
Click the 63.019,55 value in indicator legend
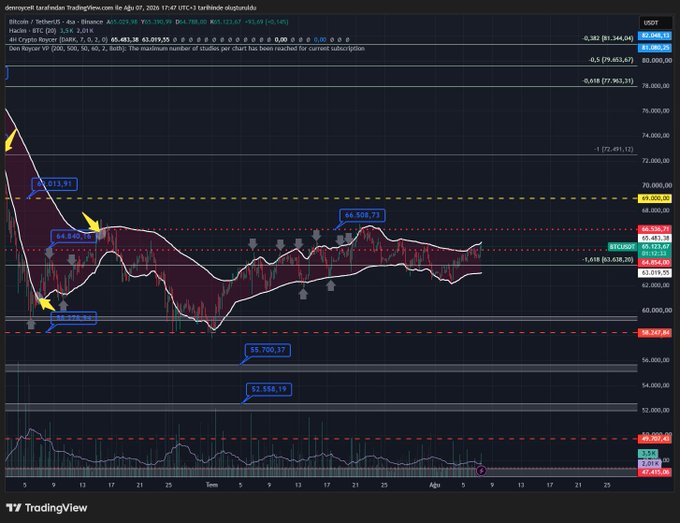coord(156,39)
